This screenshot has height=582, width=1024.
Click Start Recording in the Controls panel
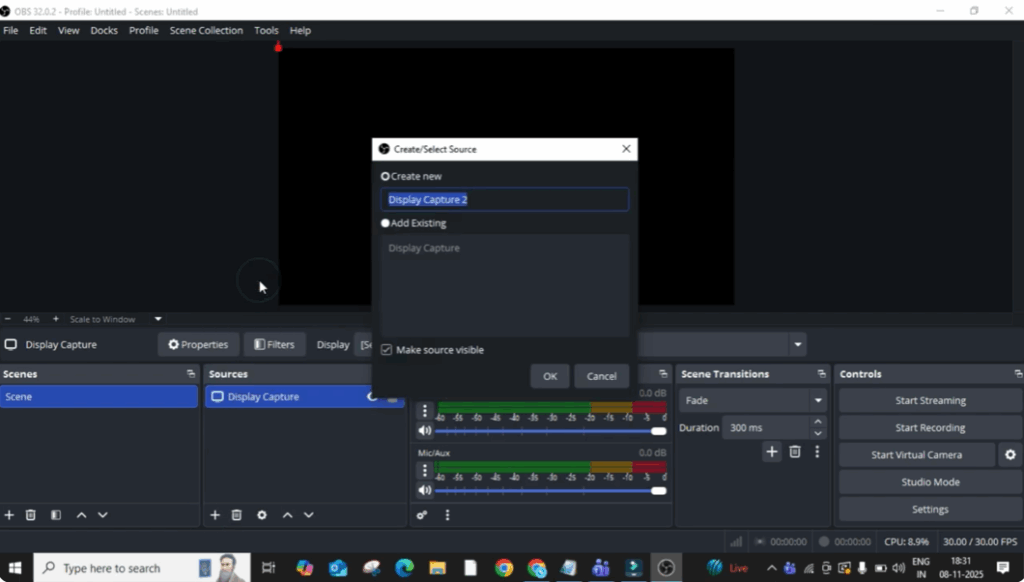(x=929, y=427)
